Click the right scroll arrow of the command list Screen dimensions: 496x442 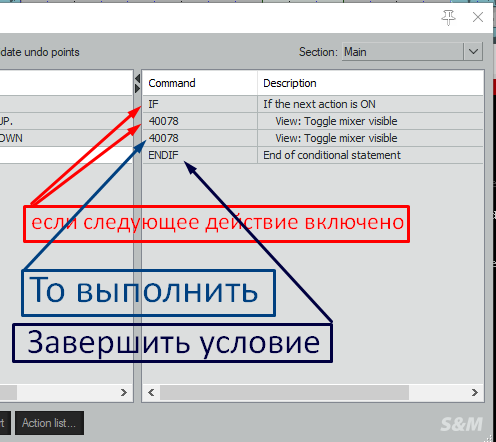tap(475, 393)
